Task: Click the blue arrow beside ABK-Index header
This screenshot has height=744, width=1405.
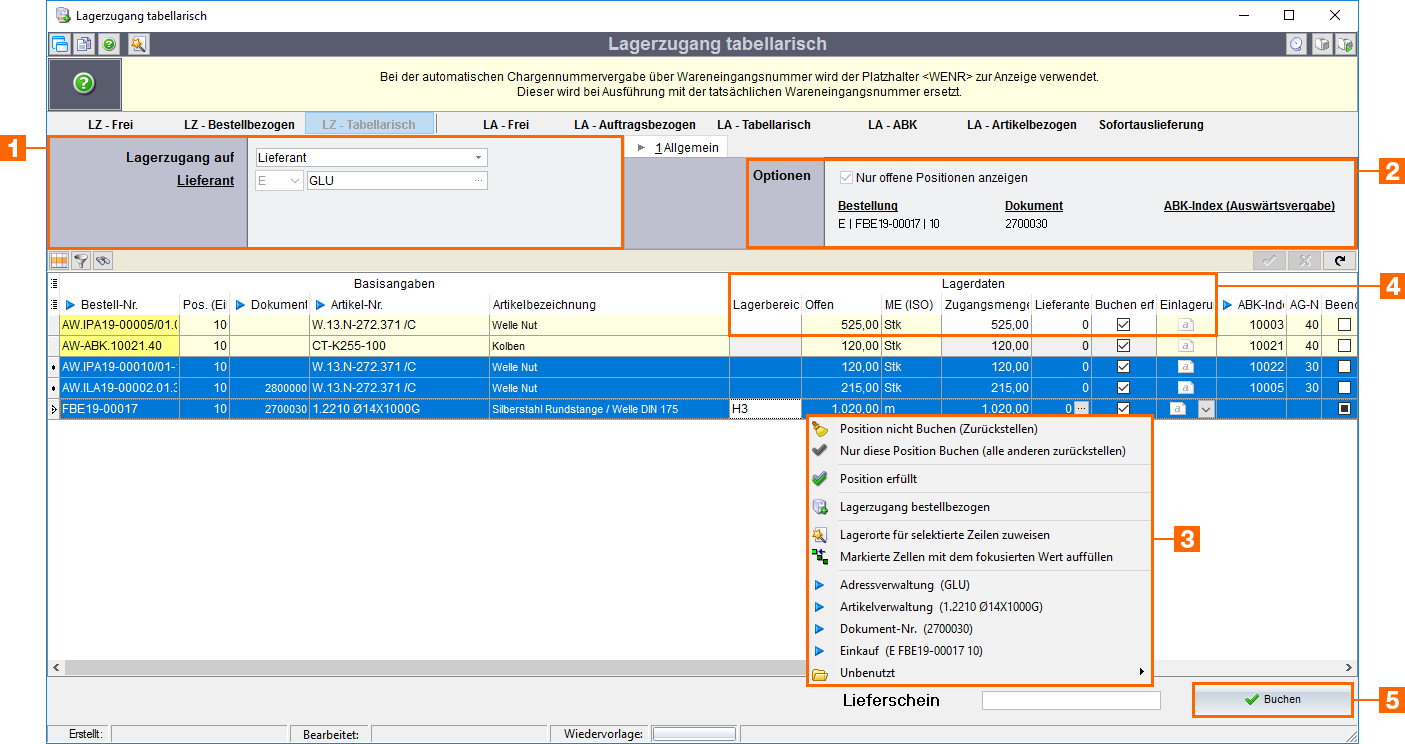Action: pyautogui.click(x=1227, y=305)
